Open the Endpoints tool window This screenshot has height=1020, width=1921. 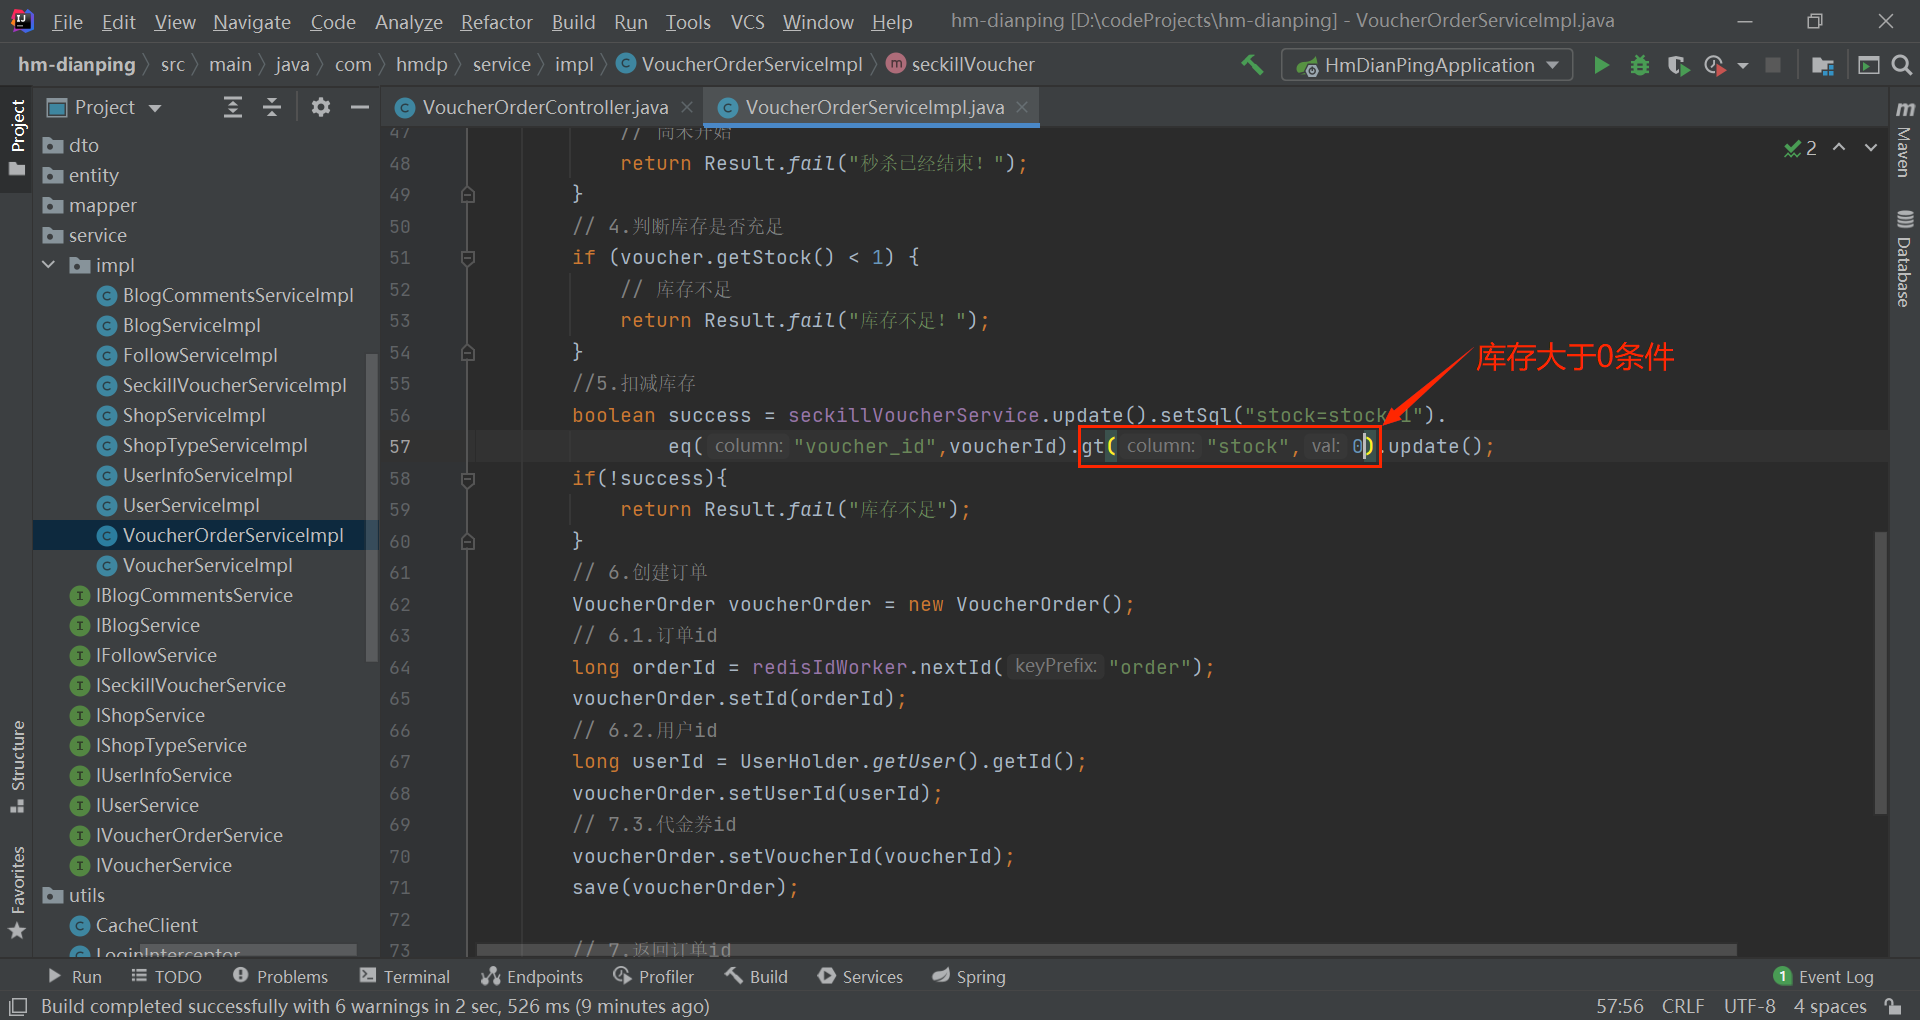531,977
